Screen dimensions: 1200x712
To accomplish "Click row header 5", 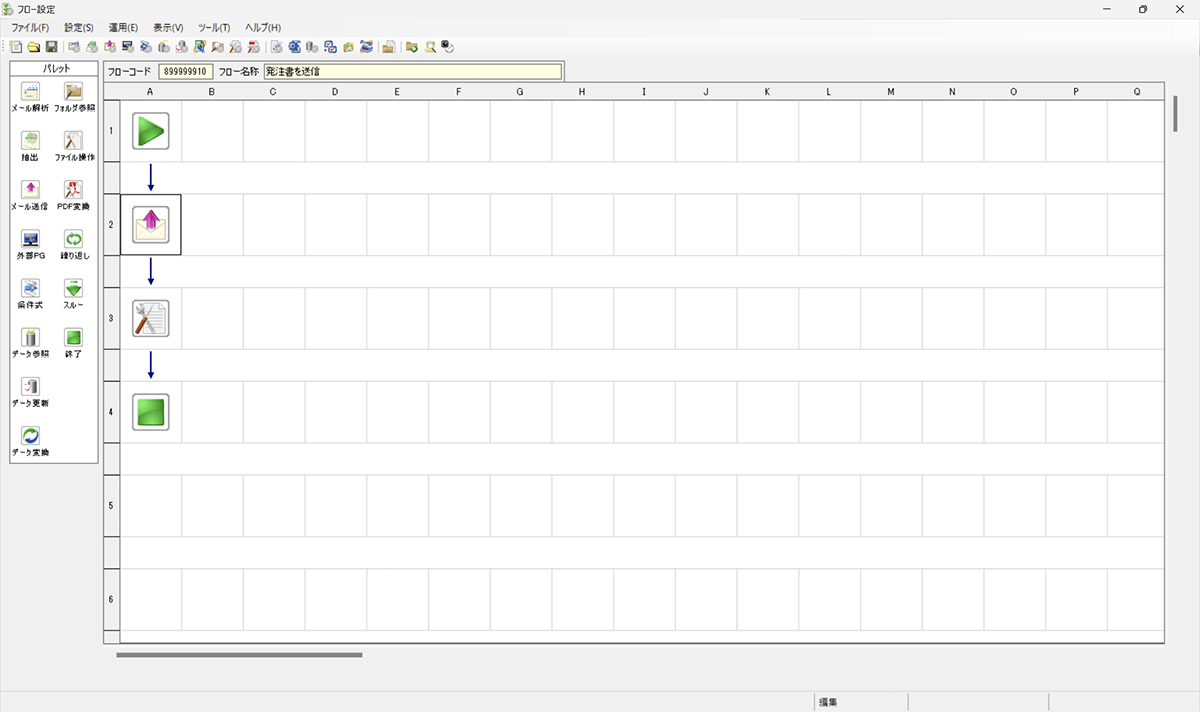I will click(111, 505).
